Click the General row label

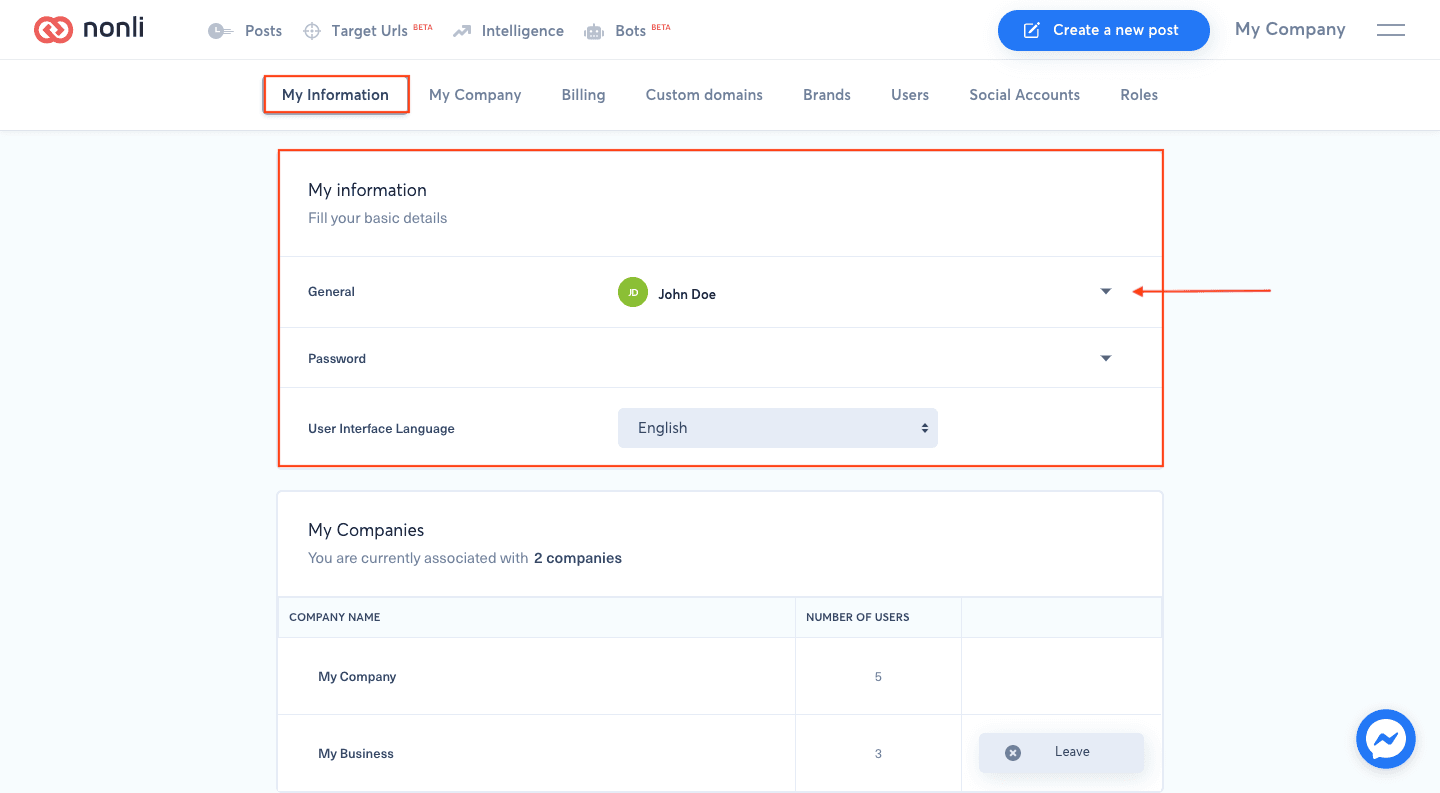(x=332, y=292)
